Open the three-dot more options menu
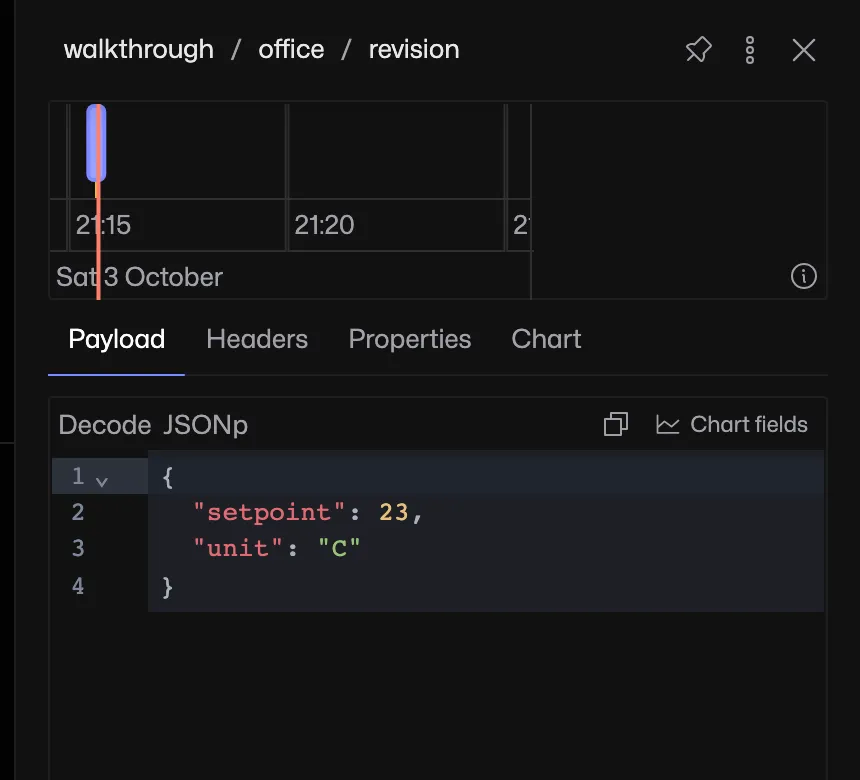Viewport: 860px width, 780px height. point(750,50)
